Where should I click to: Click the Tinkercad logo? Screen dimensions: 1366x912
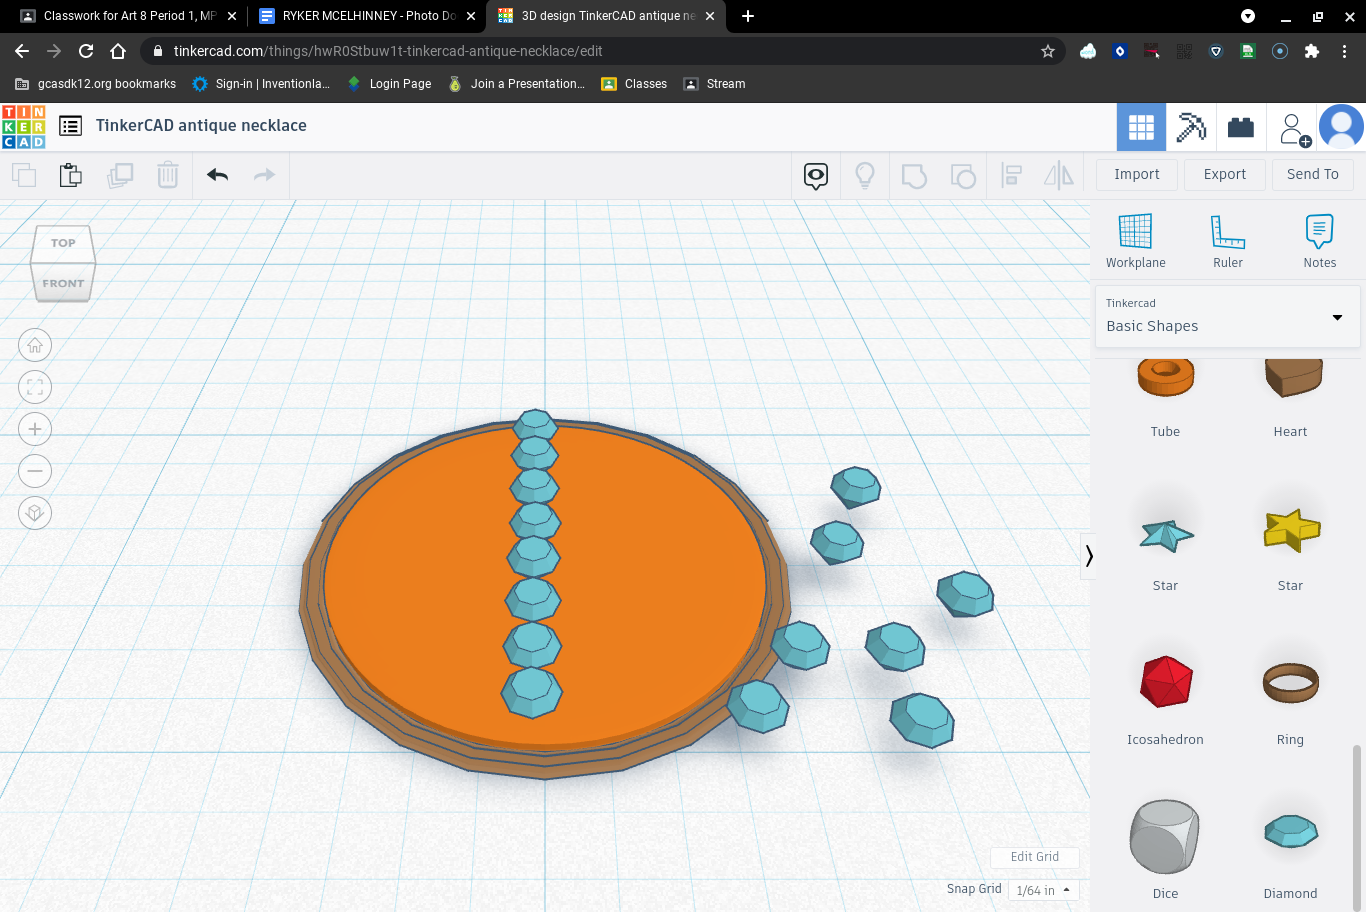pyautogui.click(x=23, y=127)
